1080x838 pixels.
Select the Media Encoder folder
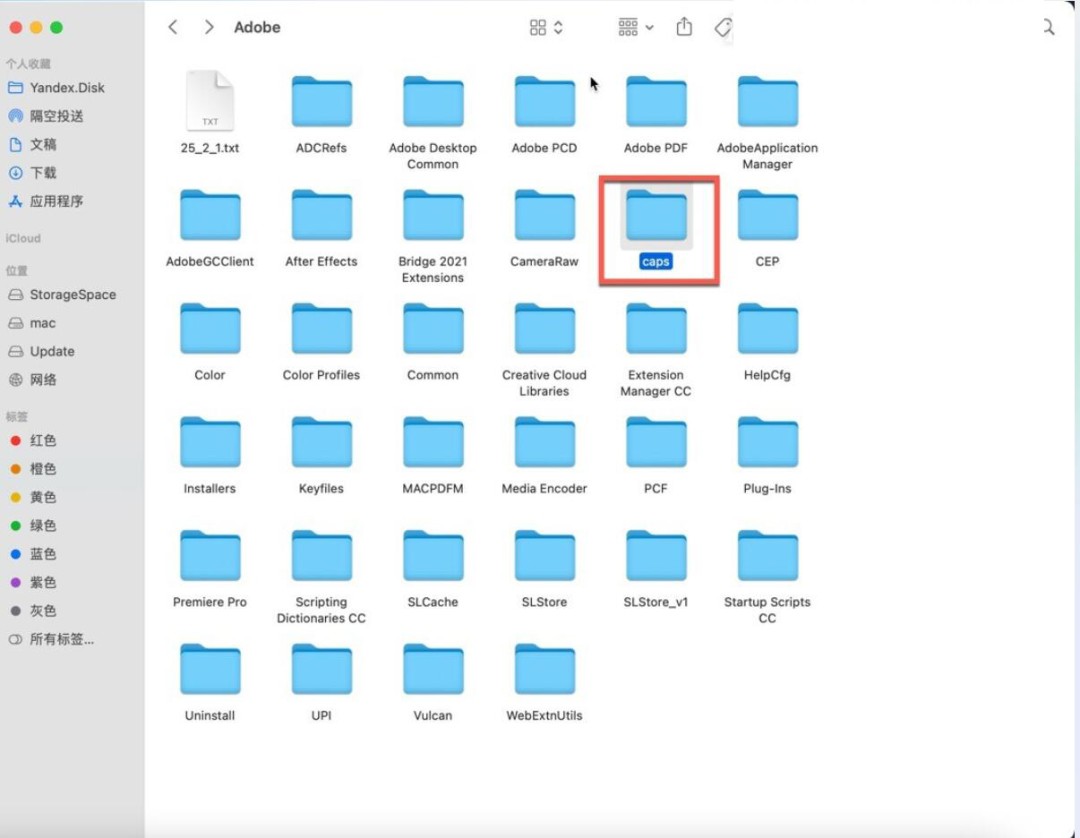(x=544, y=444)
